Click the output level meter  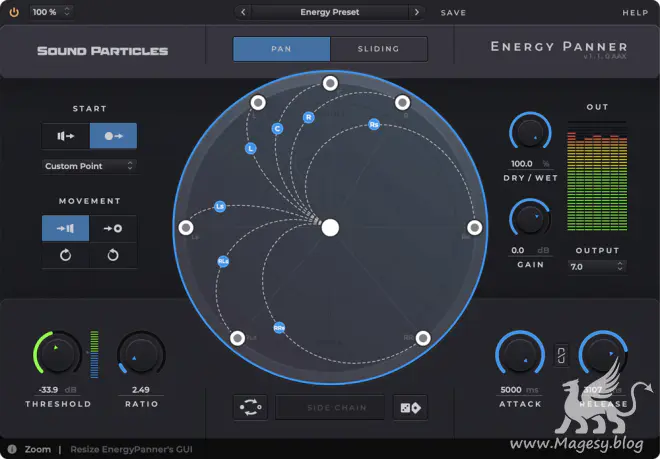coord(597,176)
